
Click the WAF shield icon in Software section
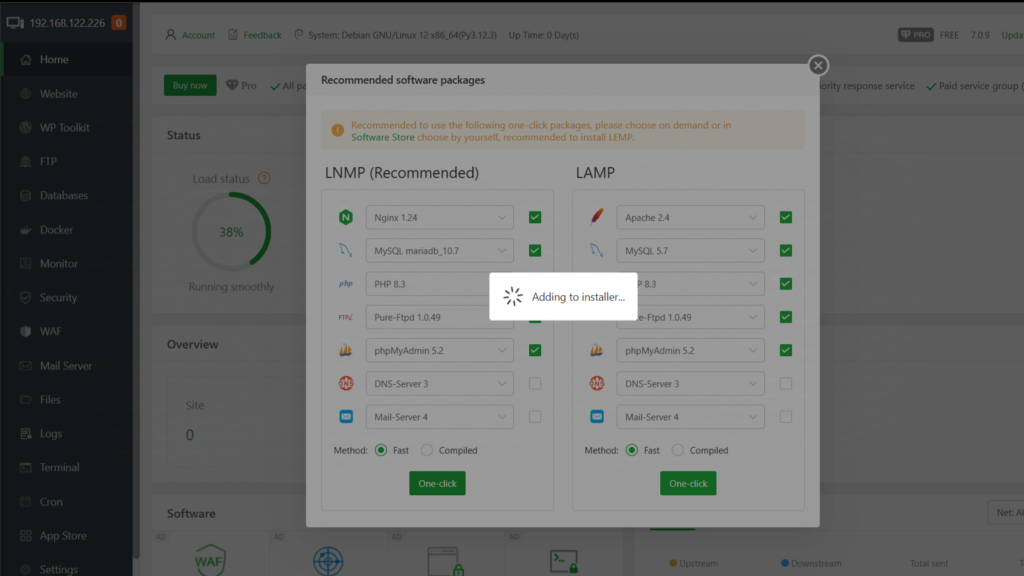(210, 558)
